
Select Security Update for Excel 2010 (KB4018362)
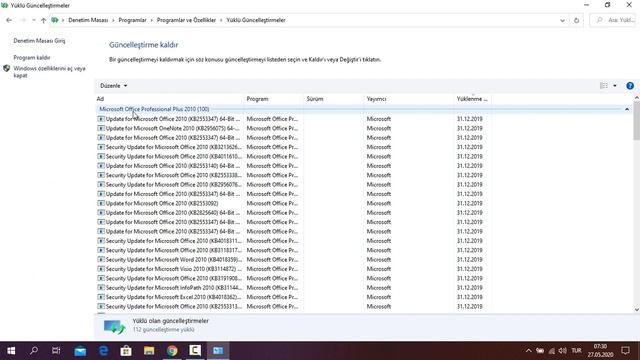(293, 297)
